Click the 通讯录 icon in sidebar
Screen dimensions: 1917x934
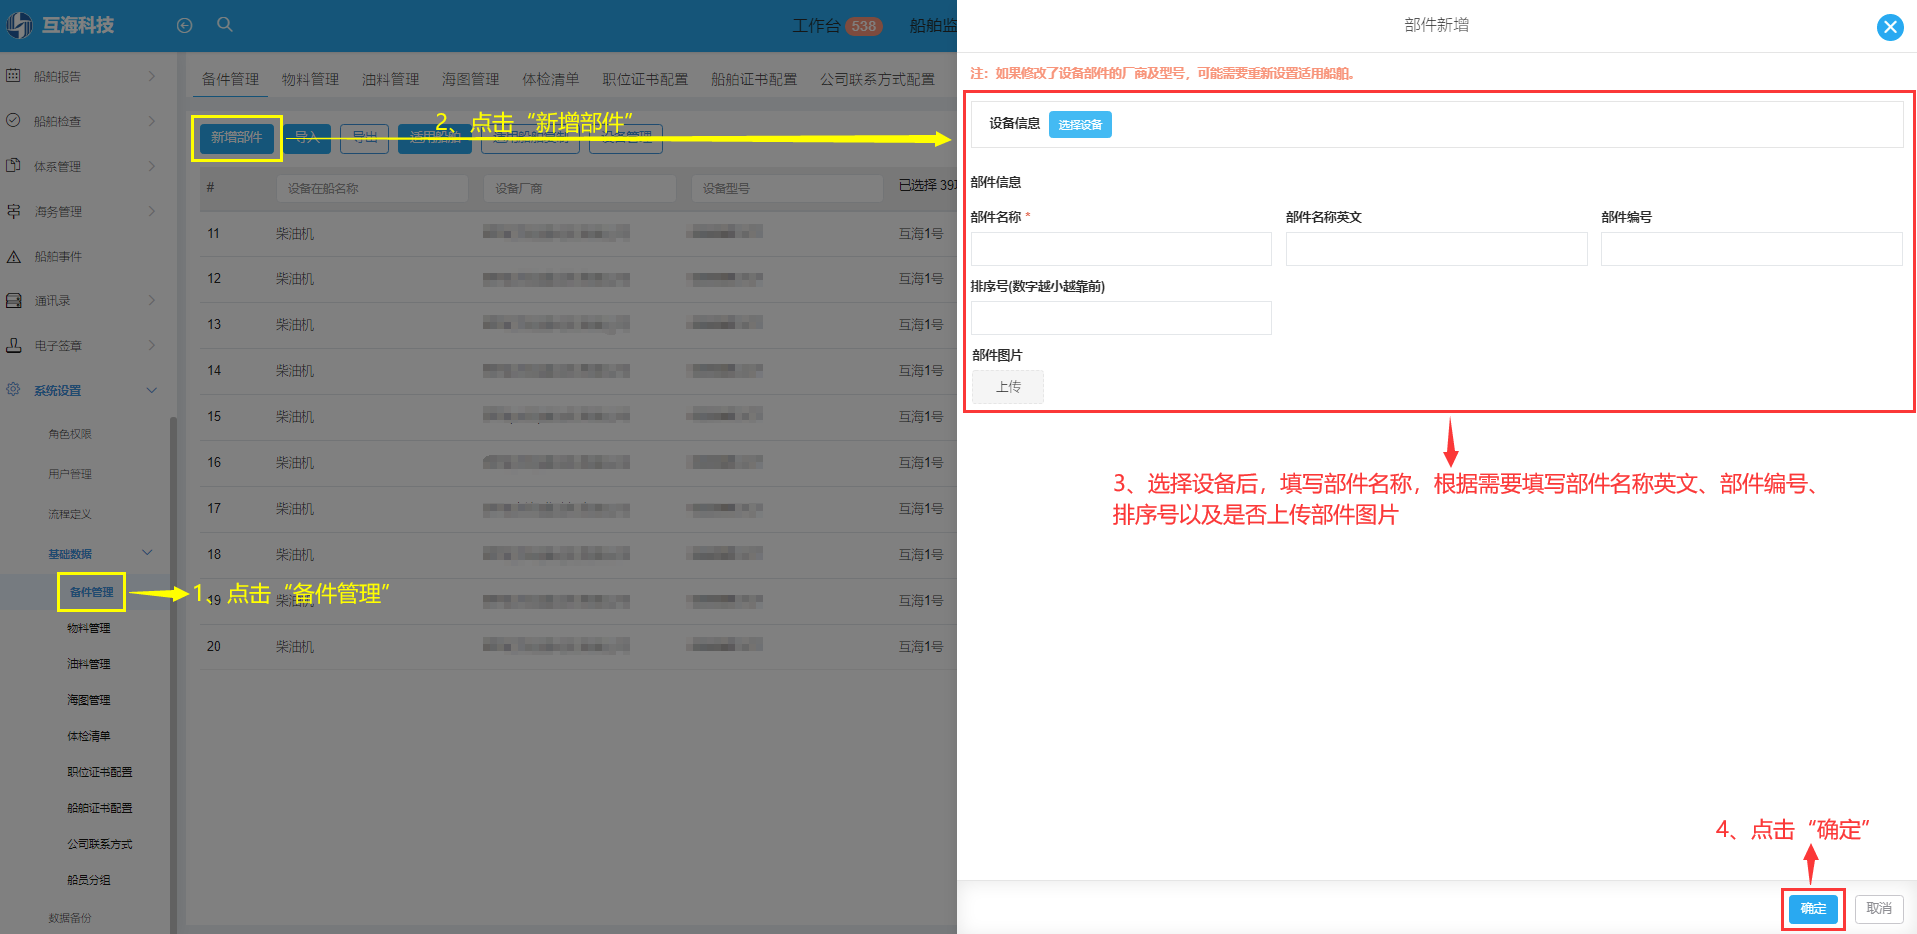[14, 300]
